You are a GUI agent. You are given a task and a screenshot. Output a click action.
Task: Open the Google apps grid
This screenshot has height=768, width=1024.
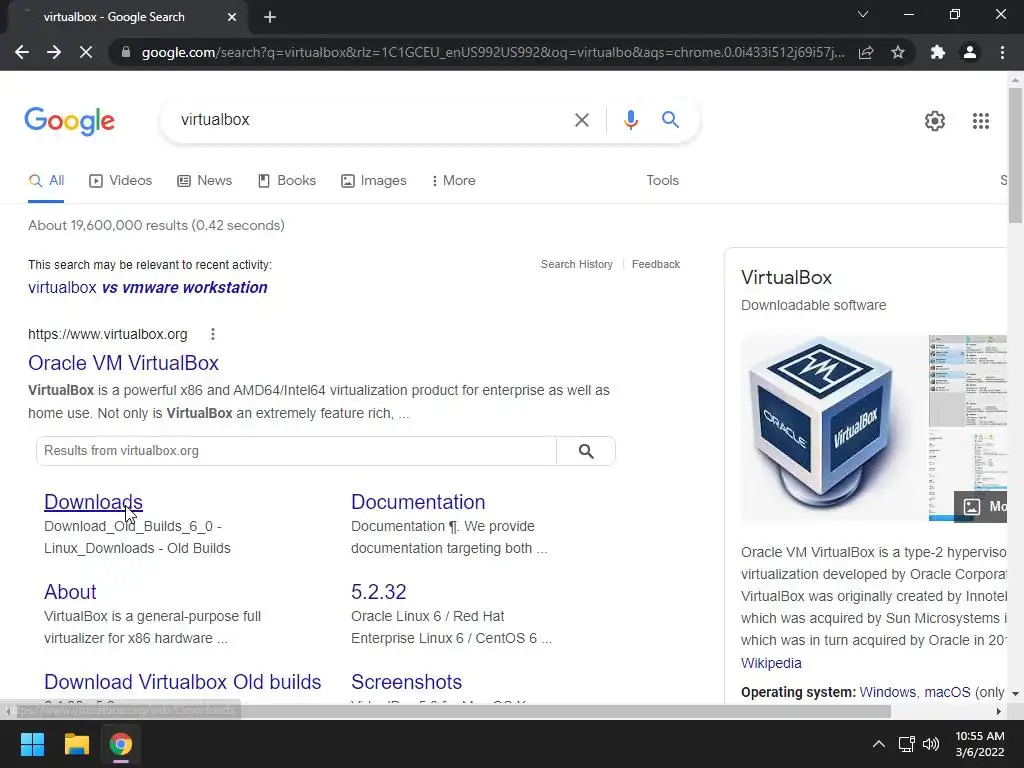click(980, 121)
